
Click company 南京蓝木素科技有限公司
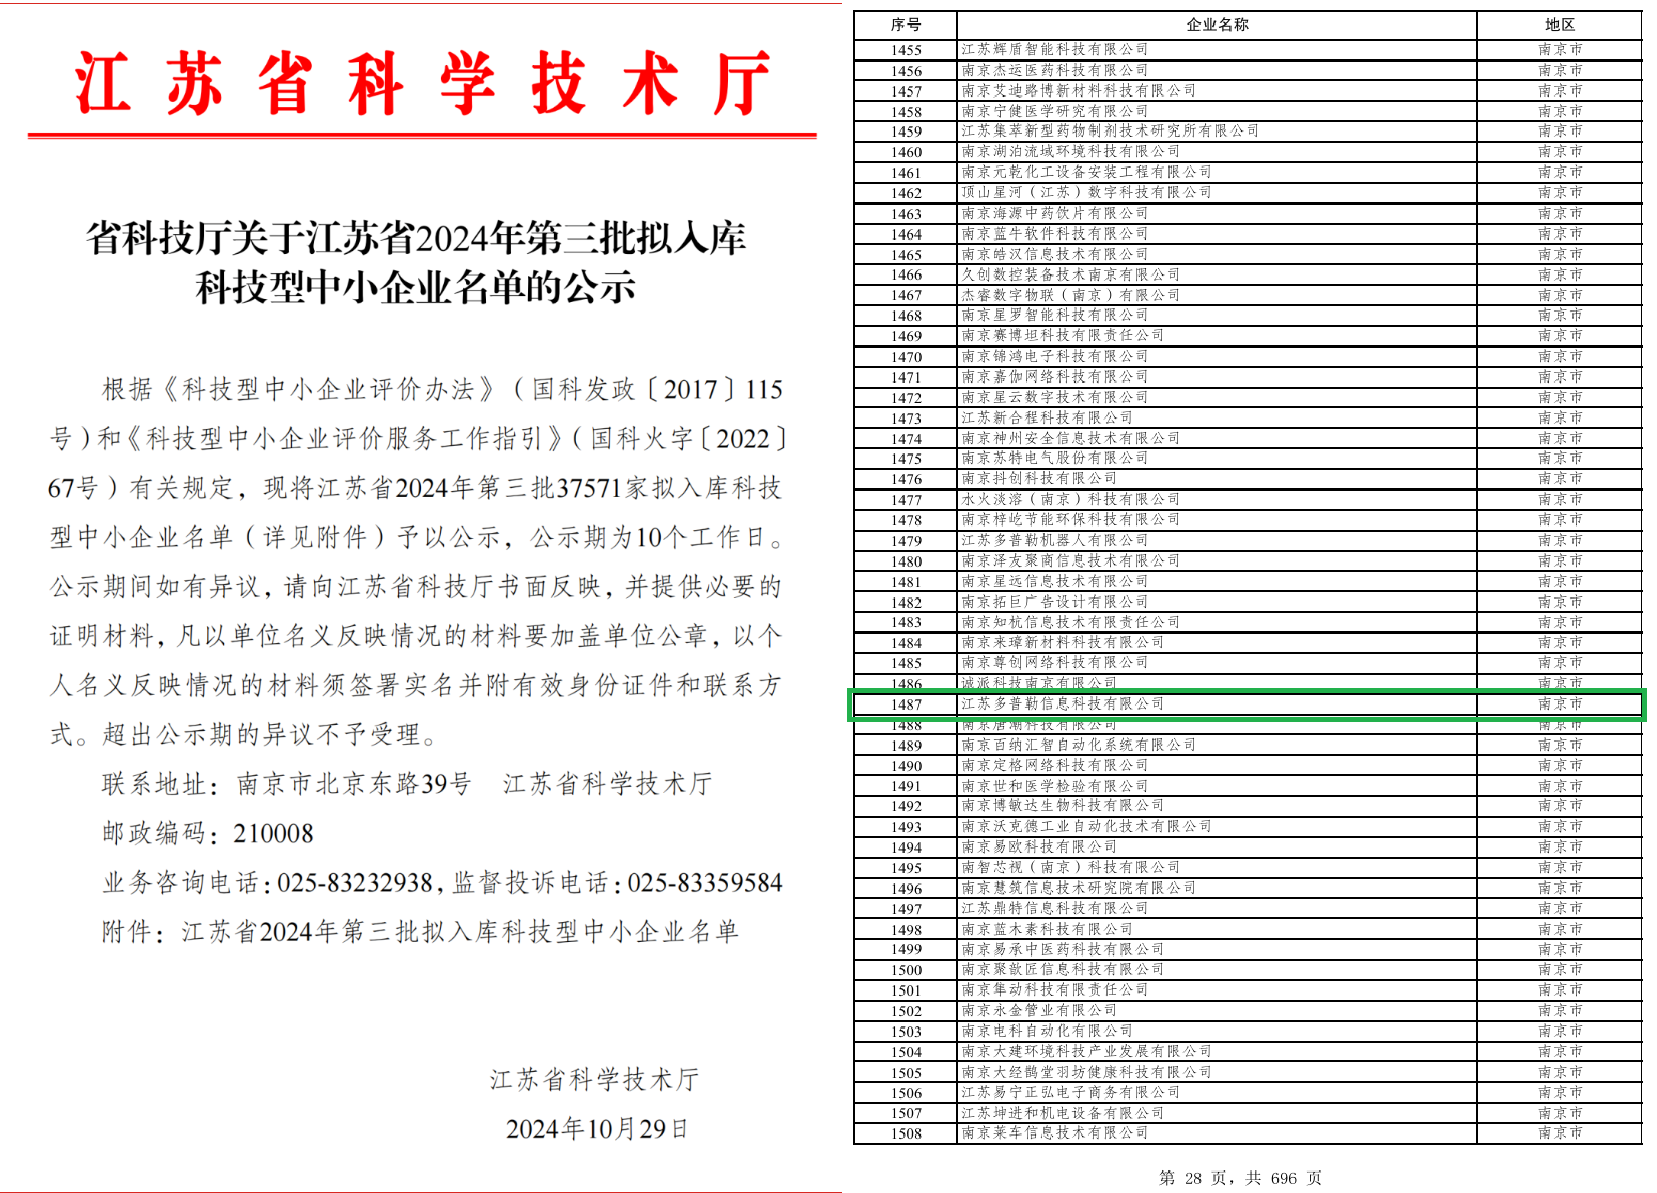tap(1047, 929)
